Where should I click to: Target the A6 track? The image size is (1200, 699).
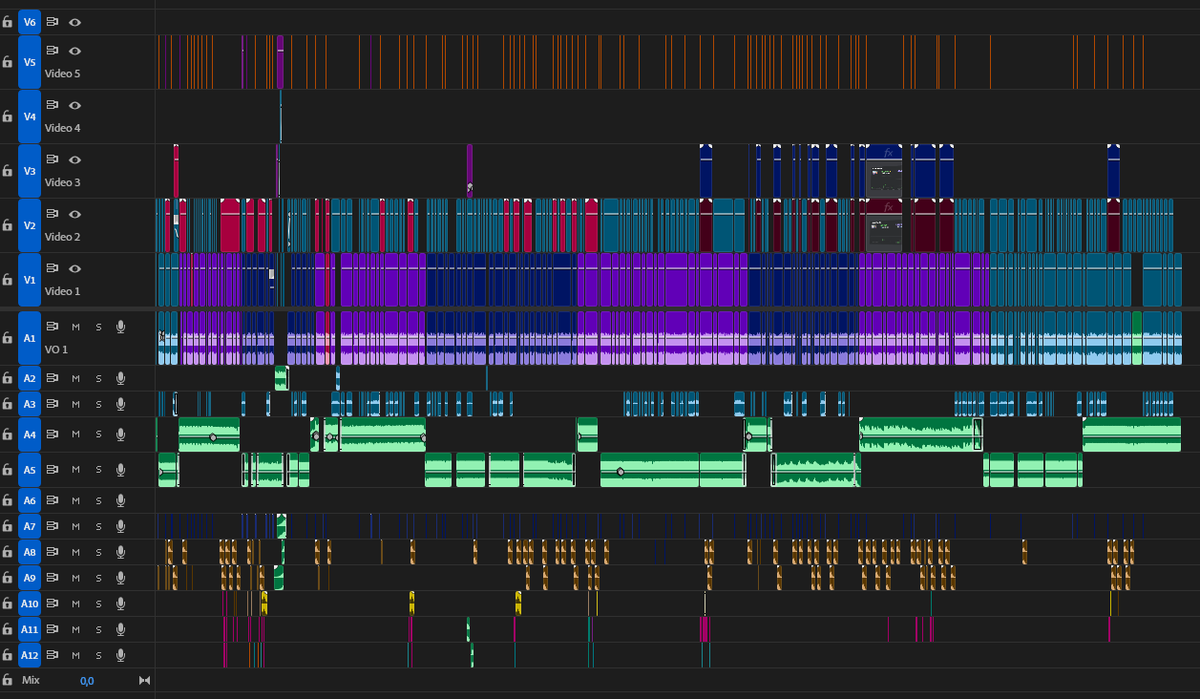[x=30, y=500]
